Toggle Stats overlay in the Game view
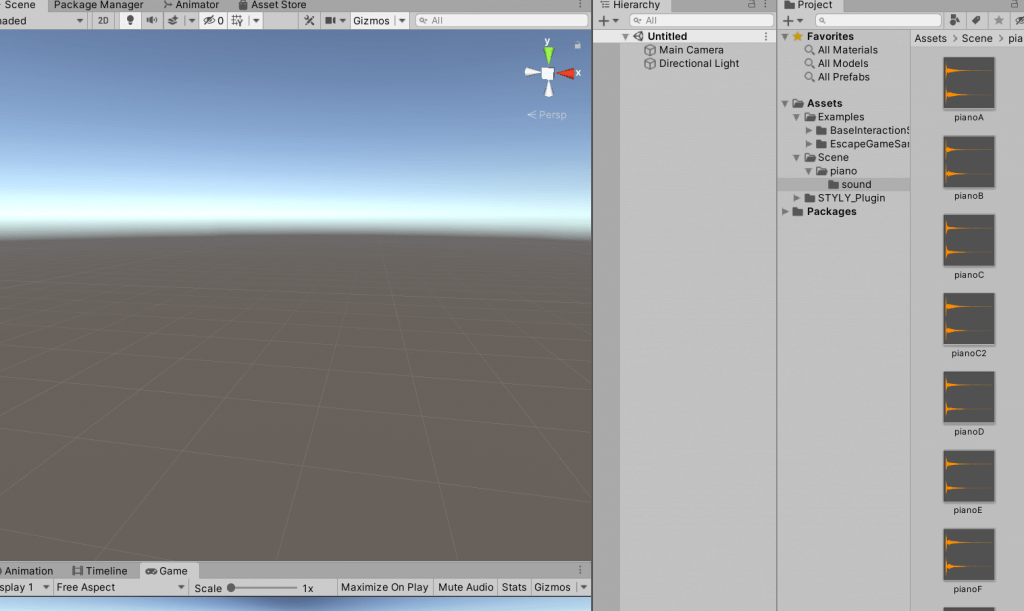Viewport: 1024px width, 611px height. click(x=513, y=587)
